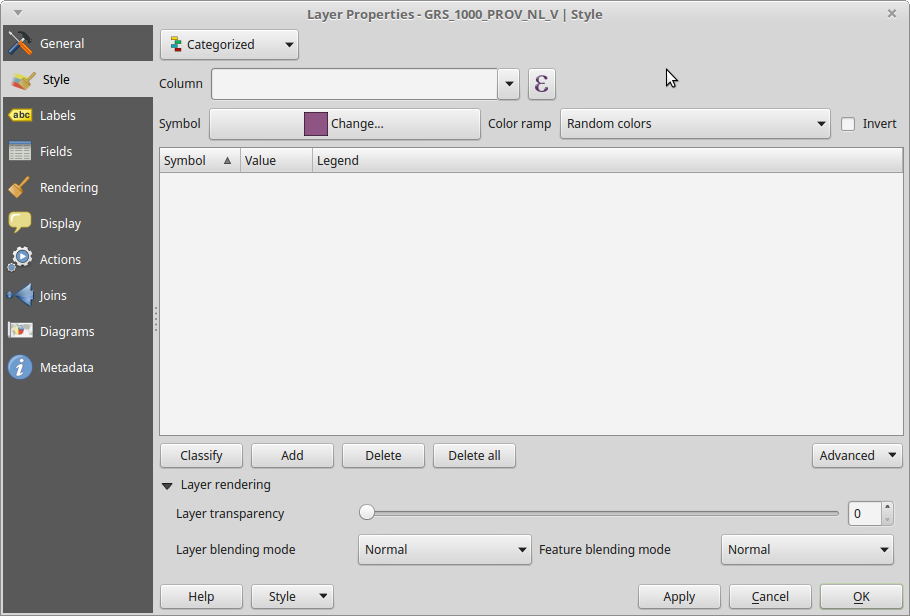Enable the Invert color ramp checkbox
Screen dimensions: 910x616
point(848,124)
